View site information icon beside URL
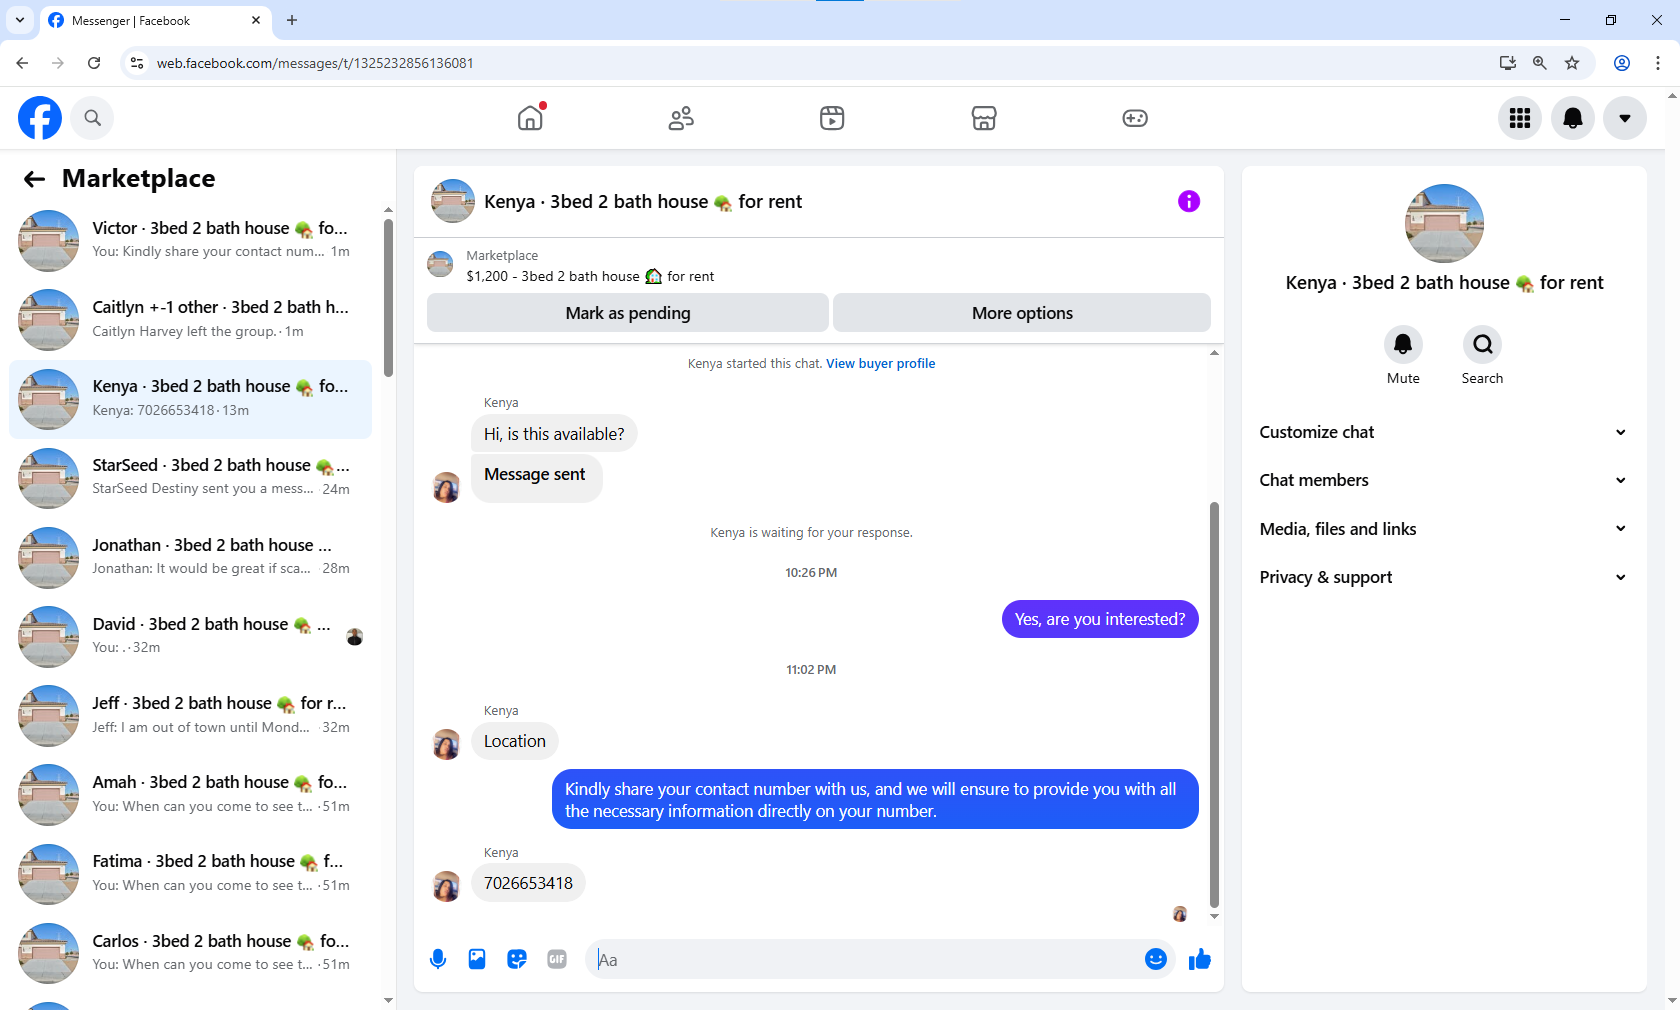Viewport: 1680px width, 1010px height. click(137, 63)
